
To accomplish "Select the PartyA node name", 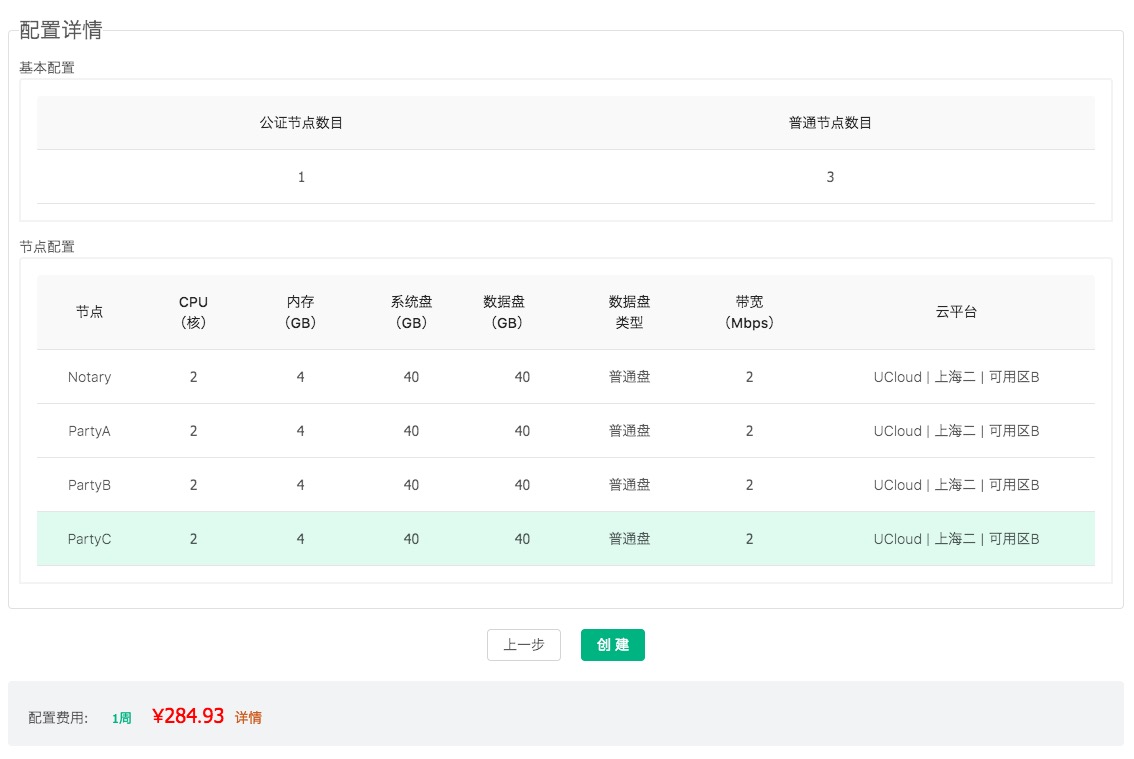I will (90, 431).
